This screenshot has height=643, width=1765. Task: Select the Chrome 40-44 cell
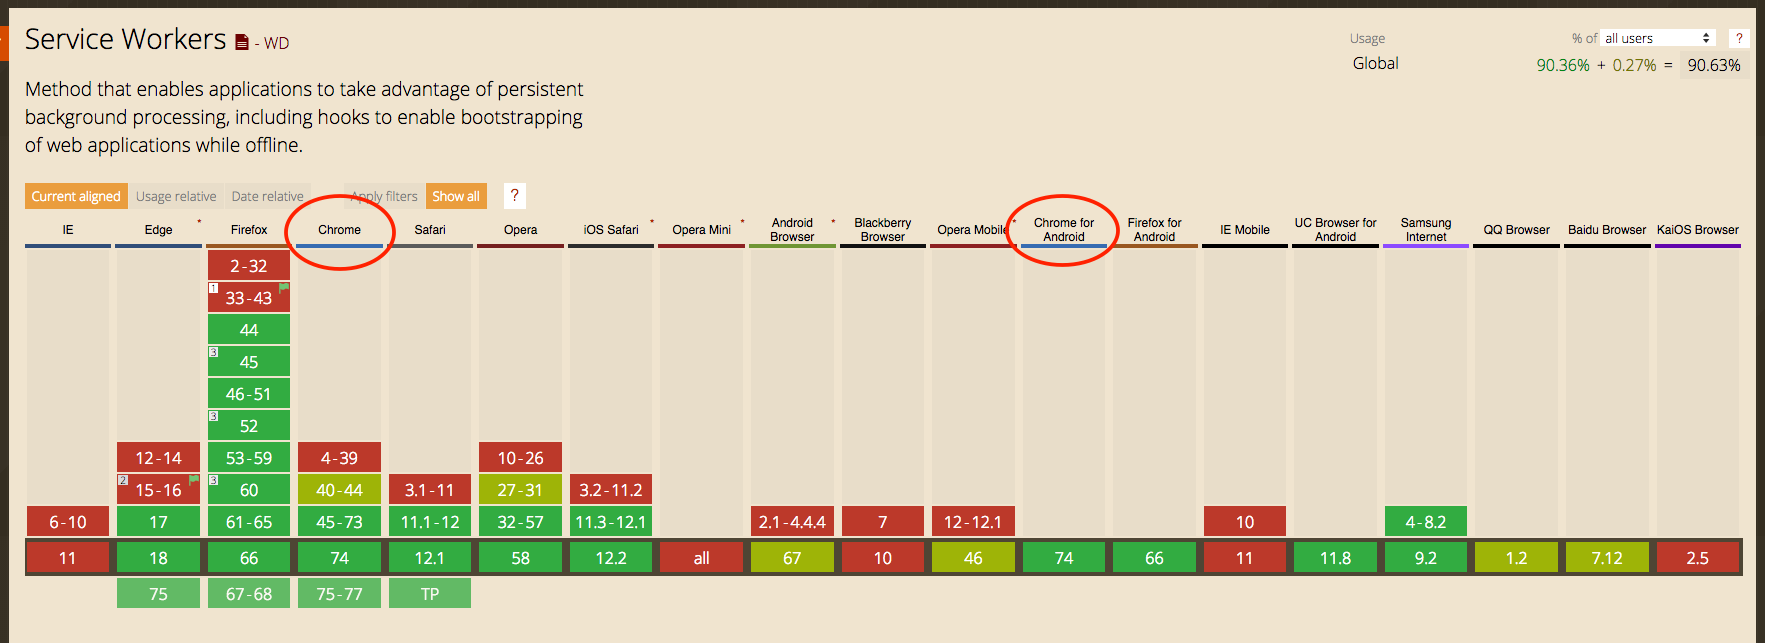[x=340, y=489]
